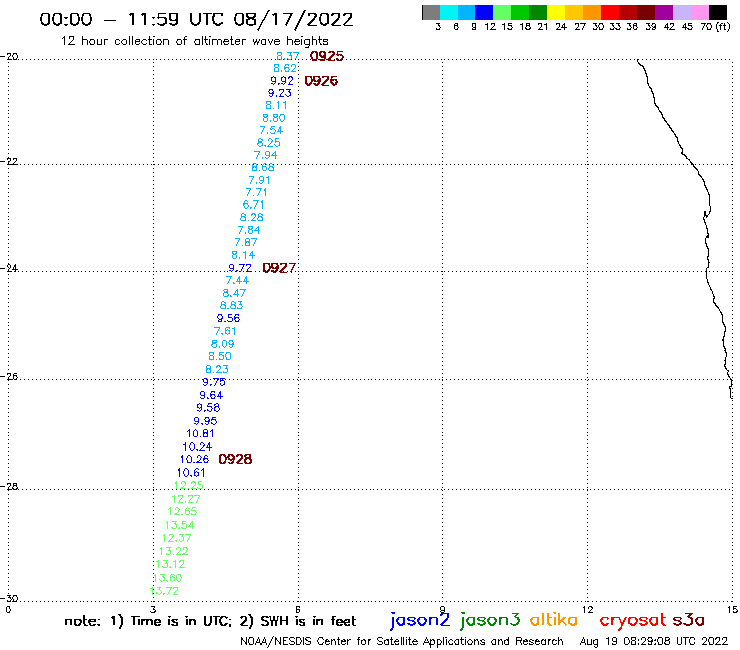Screen dimensions: 740x650
Task: Click the subtitle '12 hour collection of altimeter wave heights'
Action: click(194, 41)
